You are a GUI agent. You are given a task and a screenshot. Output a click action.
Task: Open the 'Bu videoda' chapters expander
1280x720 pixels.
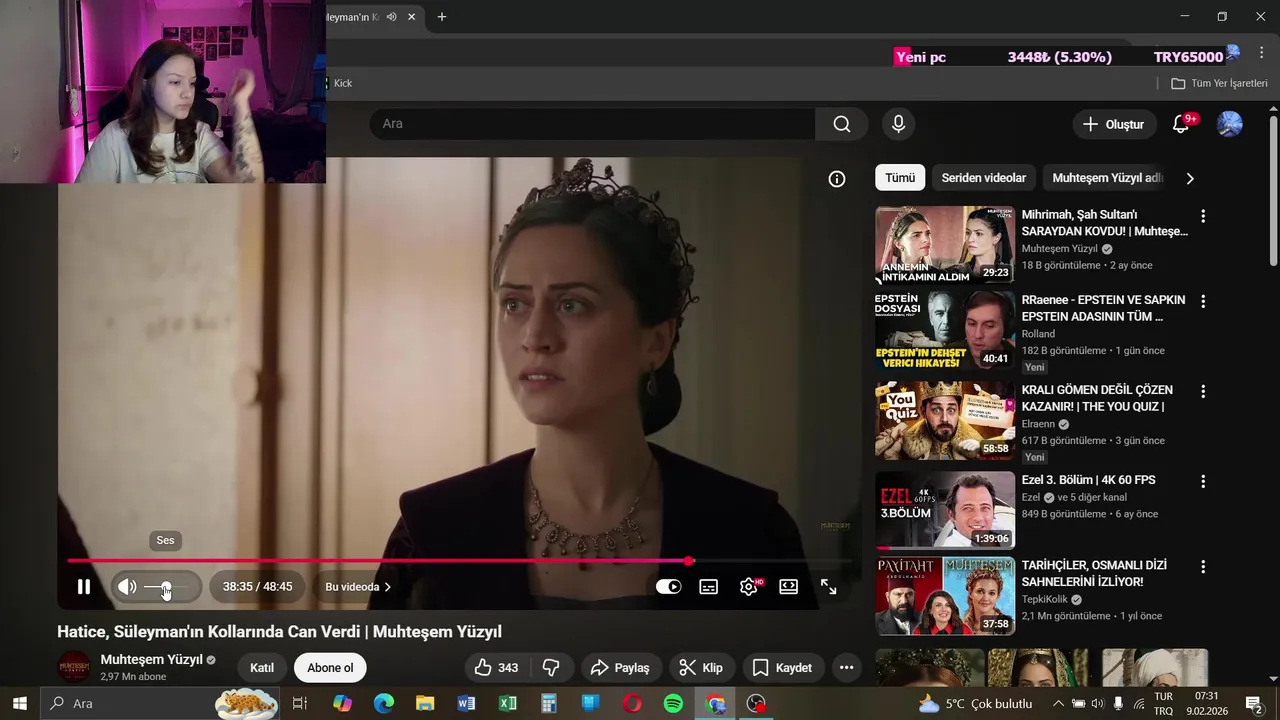358,587
